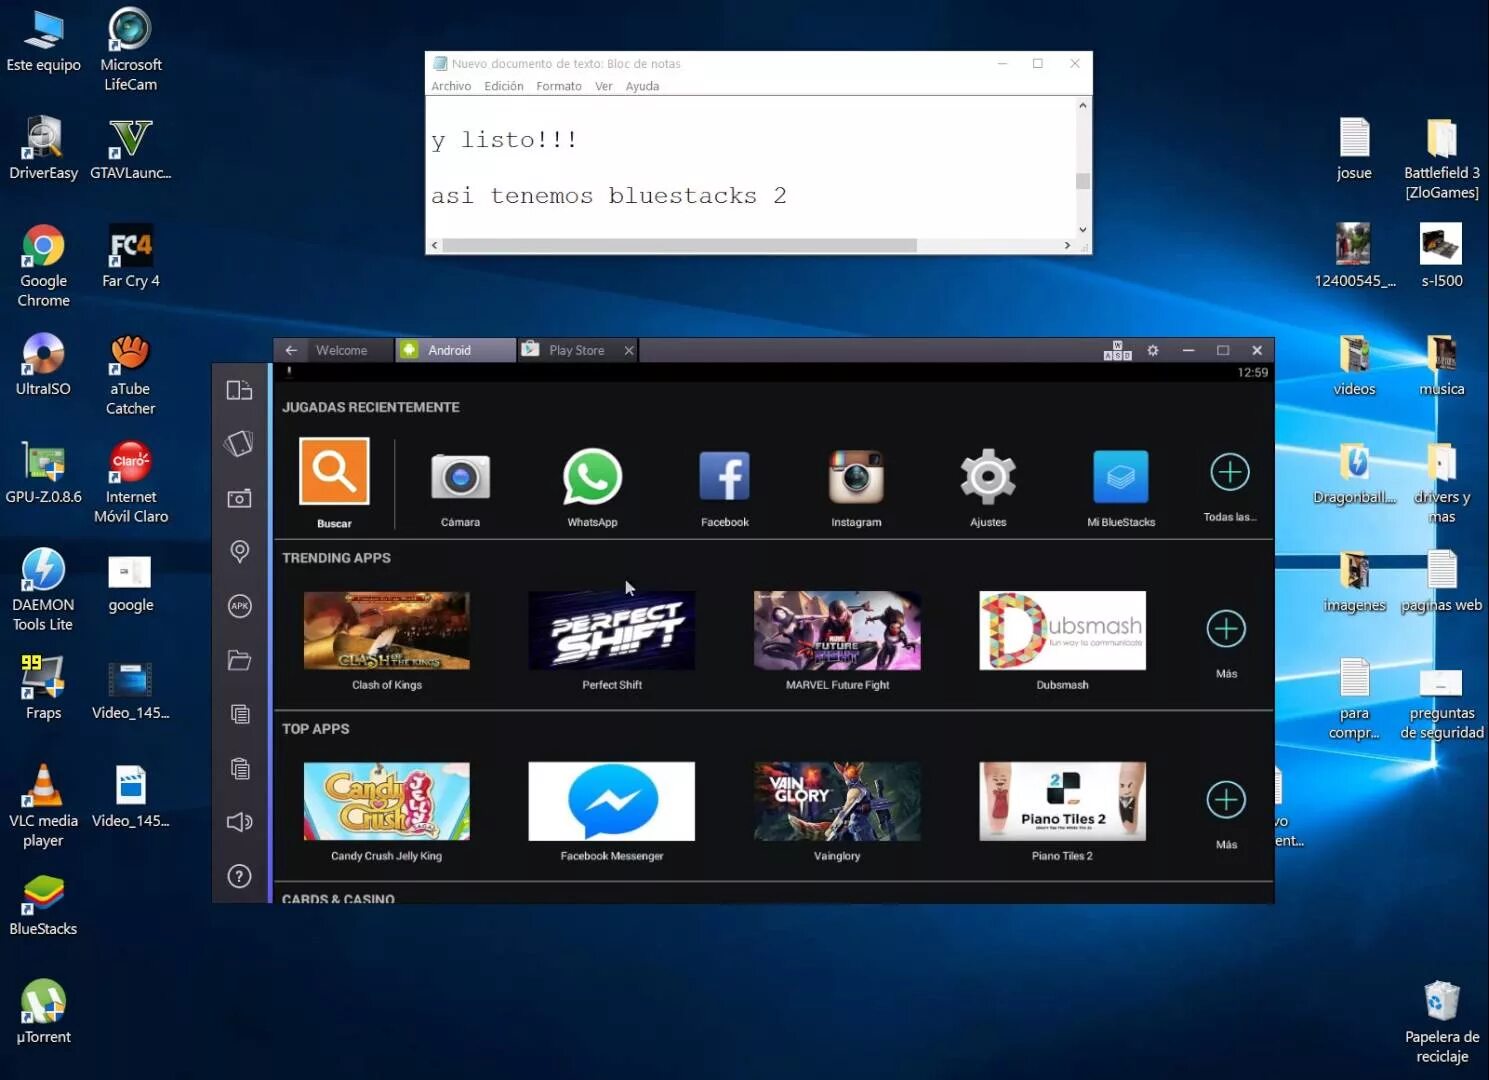1489x1080 pixels.
Task: Open BlueStacks settings gear icon
Action: 1153,350
